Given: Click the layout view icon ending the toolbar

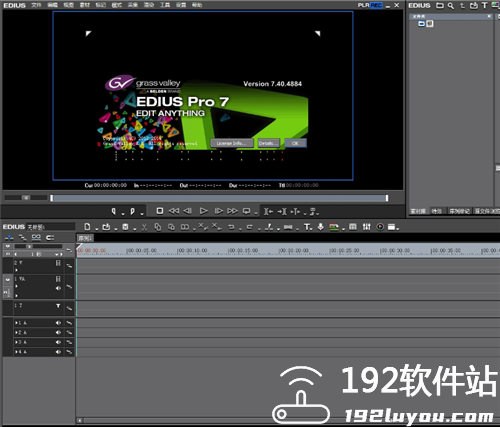Looking at the screenshot, I should click(392, 227).
